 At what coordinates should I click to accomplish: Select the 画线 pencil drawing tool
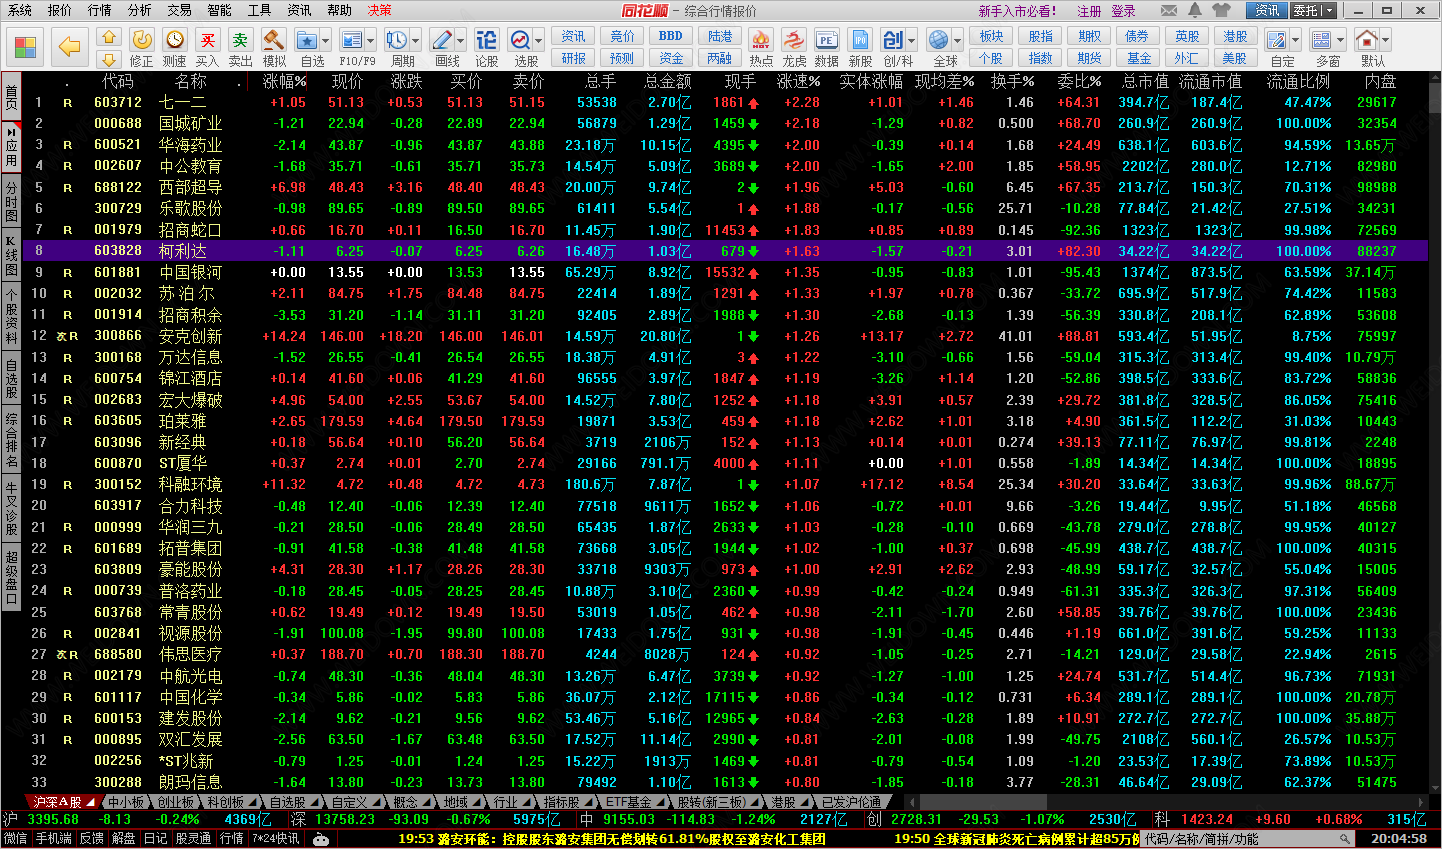442,40
